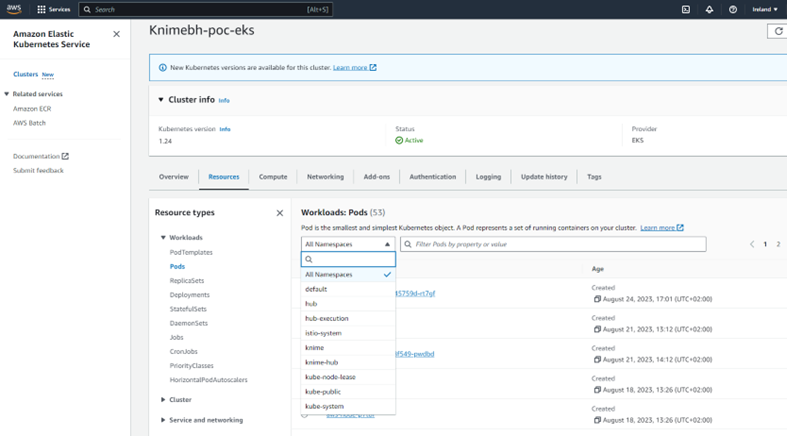Open AWS Batch link
Screen dimensions: 787x436
click(x=29, y=123)
